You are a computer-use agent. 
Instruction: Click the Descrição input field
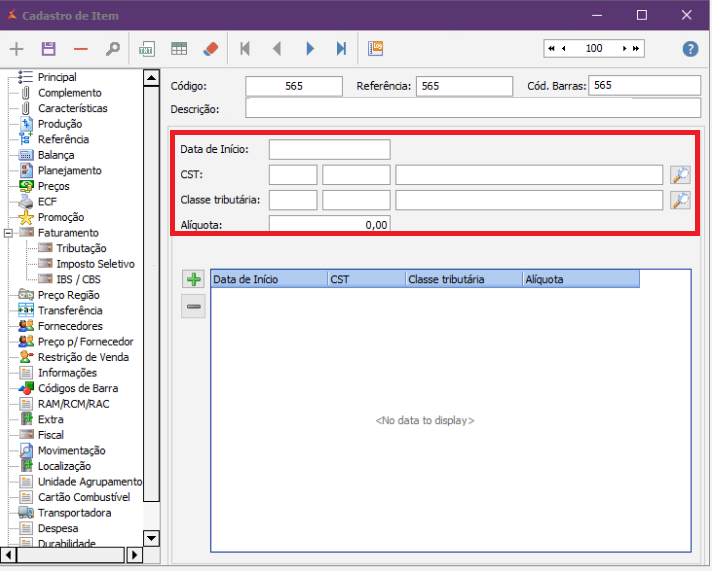pos(473,109)
